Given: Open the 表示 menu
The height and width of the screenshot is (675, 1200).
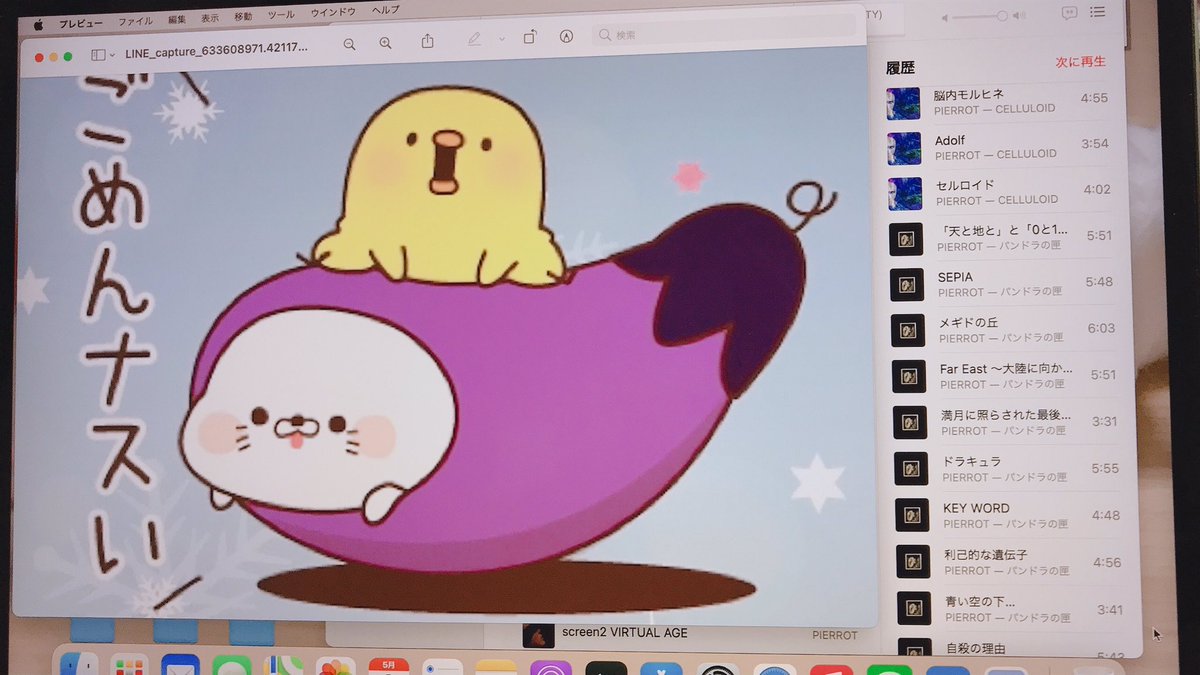Looking at the screenshot, I should (209, 18).
